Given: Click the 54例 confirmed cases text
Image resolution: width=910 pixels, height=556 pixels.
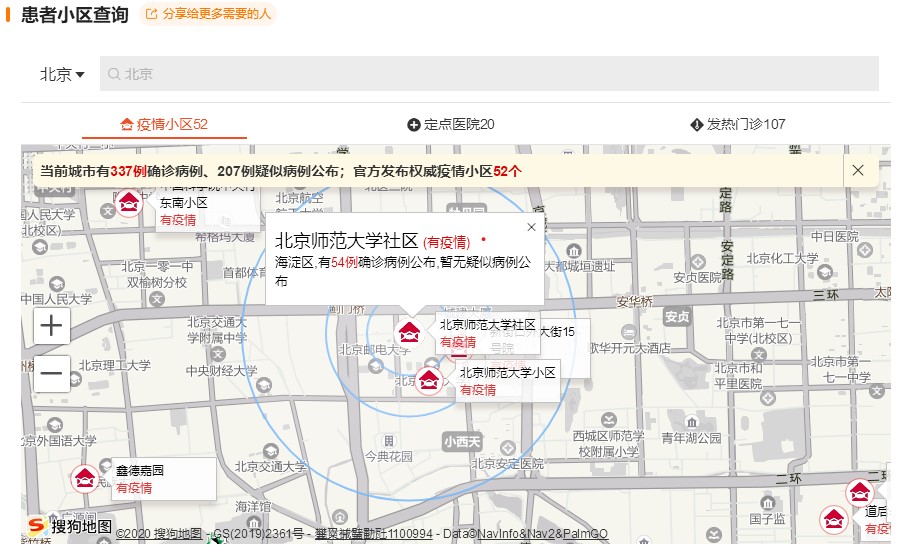Looking at the screenshot, I should tap(344, 262).
